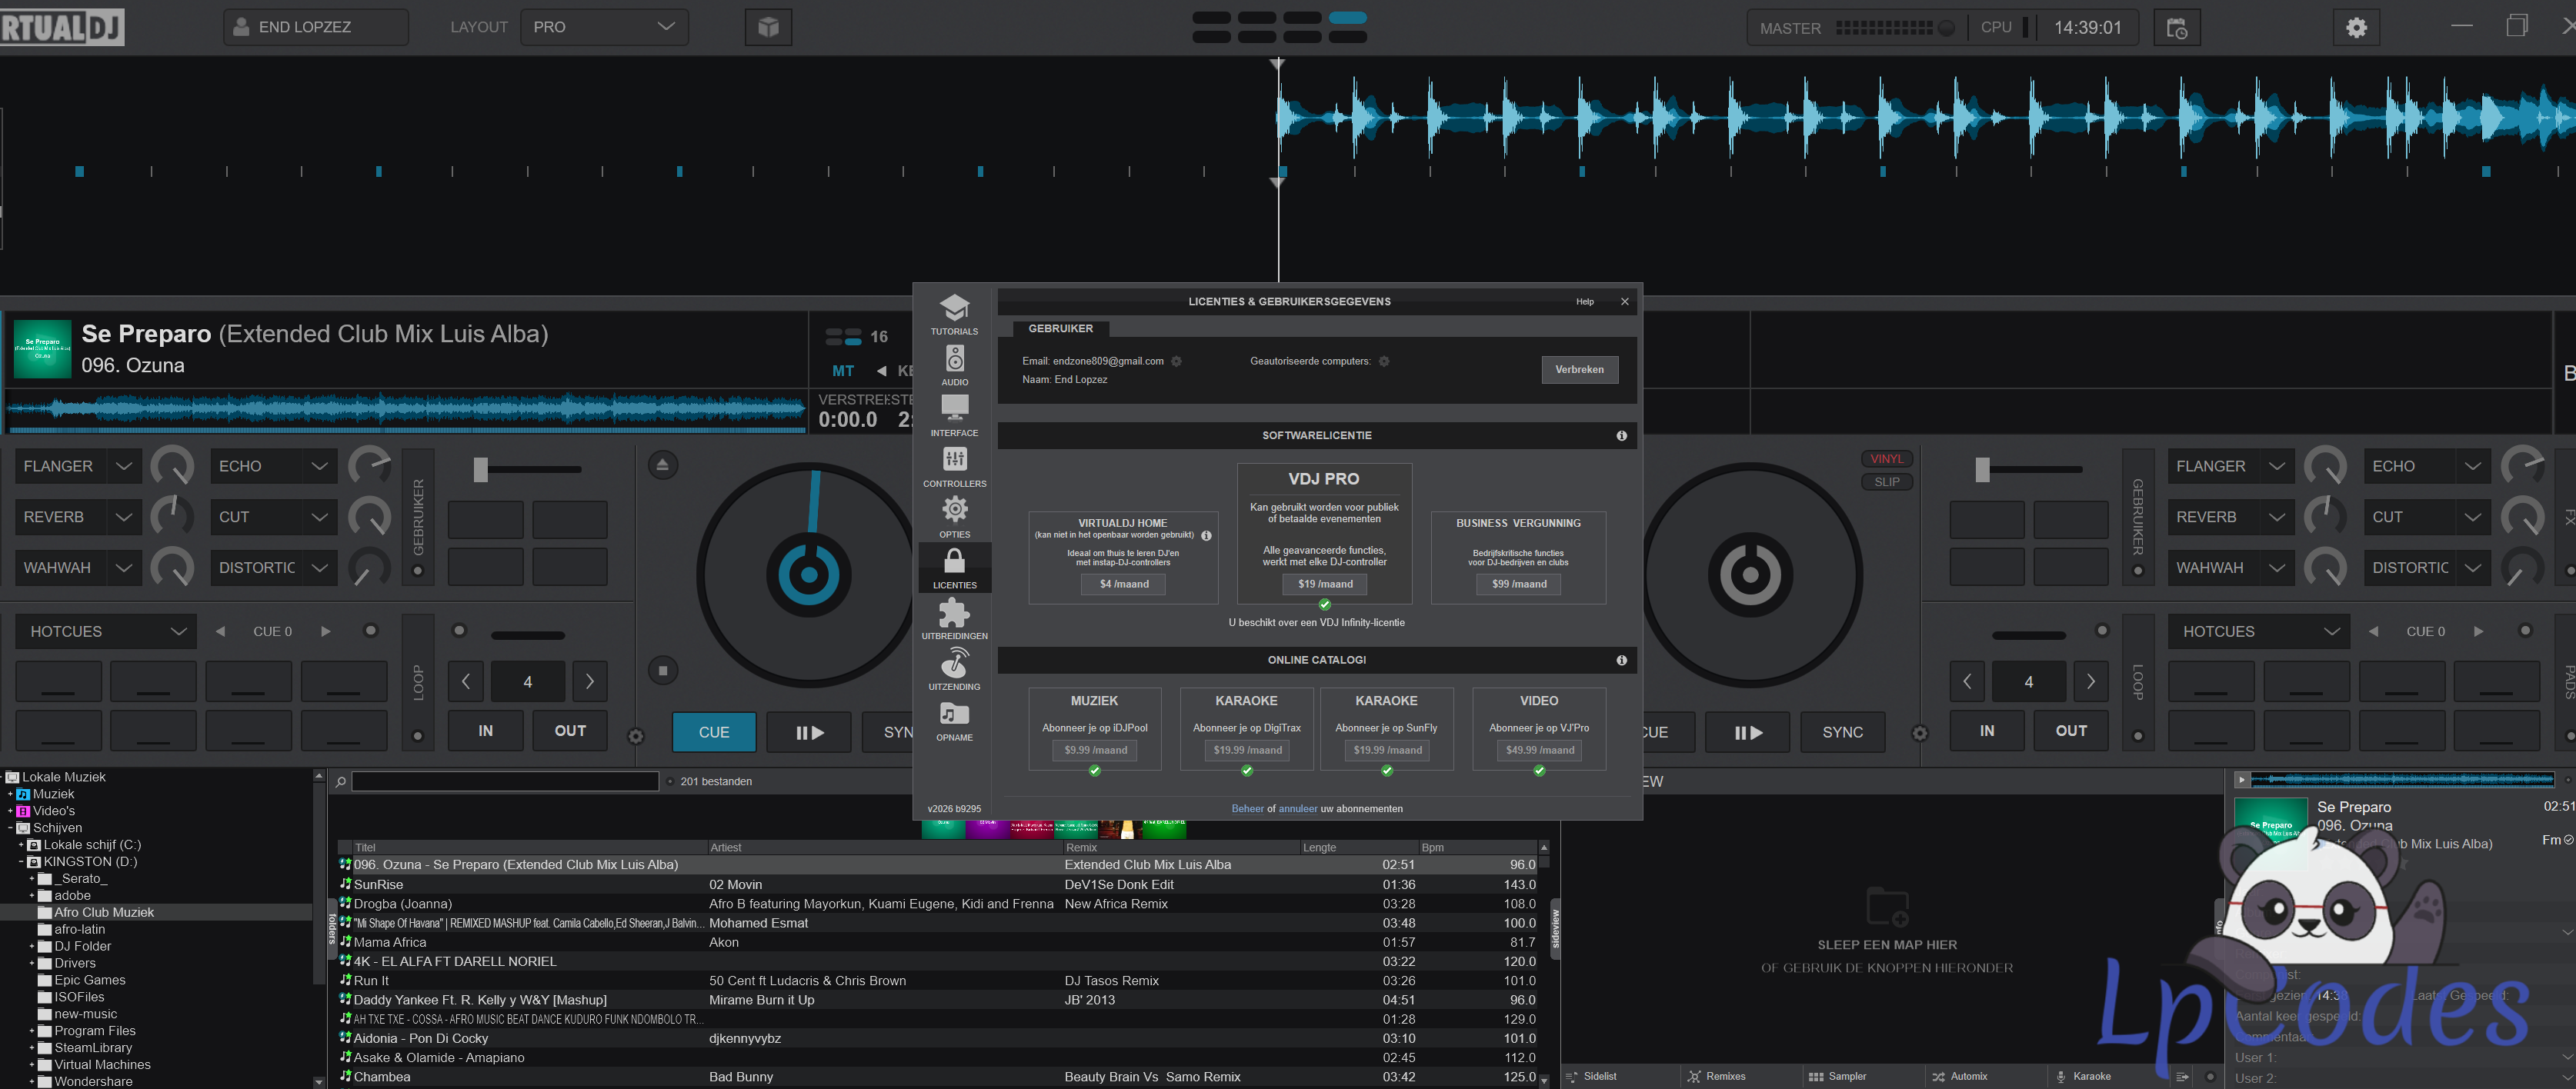Toggle the dot under right GEBRUIKER label
The width and height of the screenshot is (2576, 1089).
coord(2138,571)
